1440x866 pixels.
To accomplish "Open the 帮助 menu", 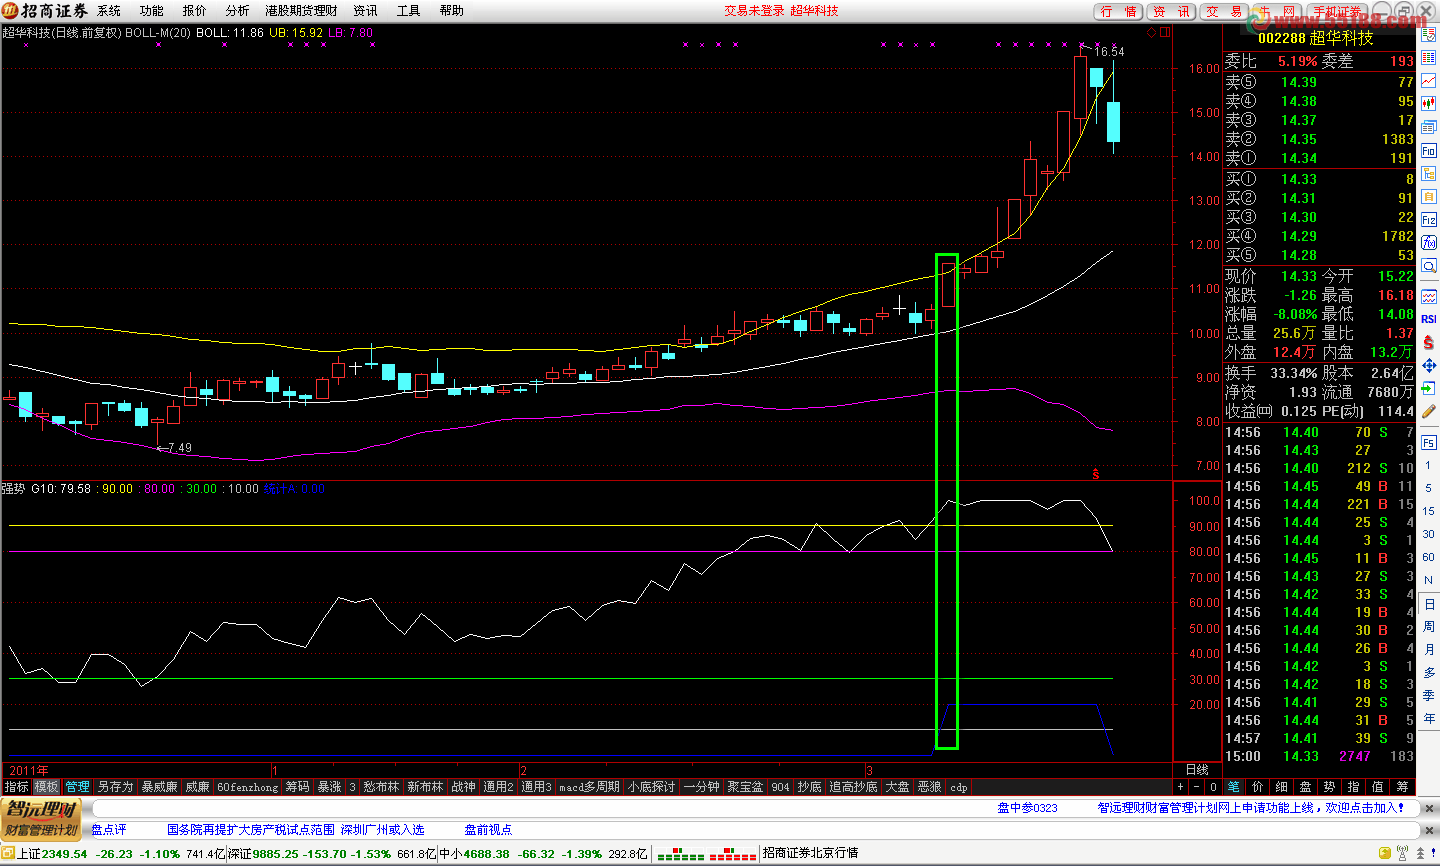I will click(x=452, y=11).
